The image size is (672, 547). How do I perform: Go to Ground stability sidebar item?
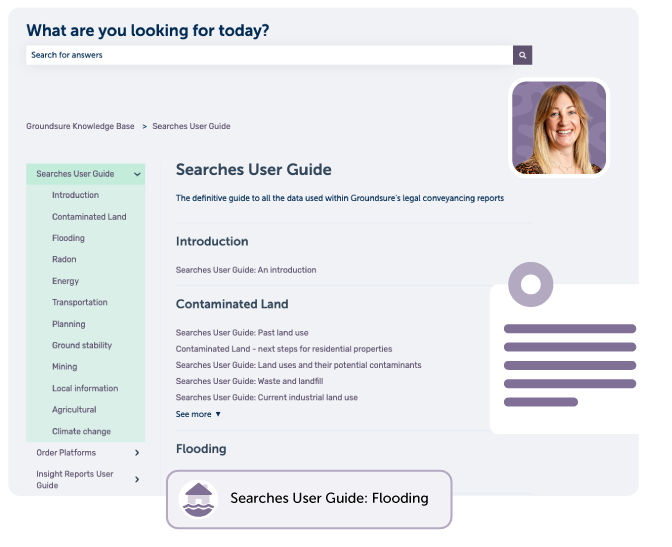(x=82, y=346)
